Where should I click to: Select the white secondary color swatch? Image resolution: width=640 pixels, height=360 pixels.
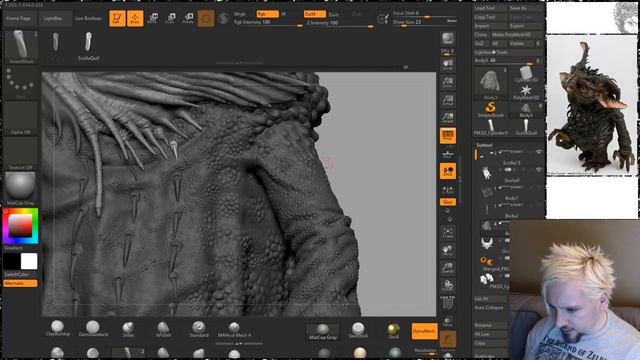pyautogui.click(x=29, y=261)
